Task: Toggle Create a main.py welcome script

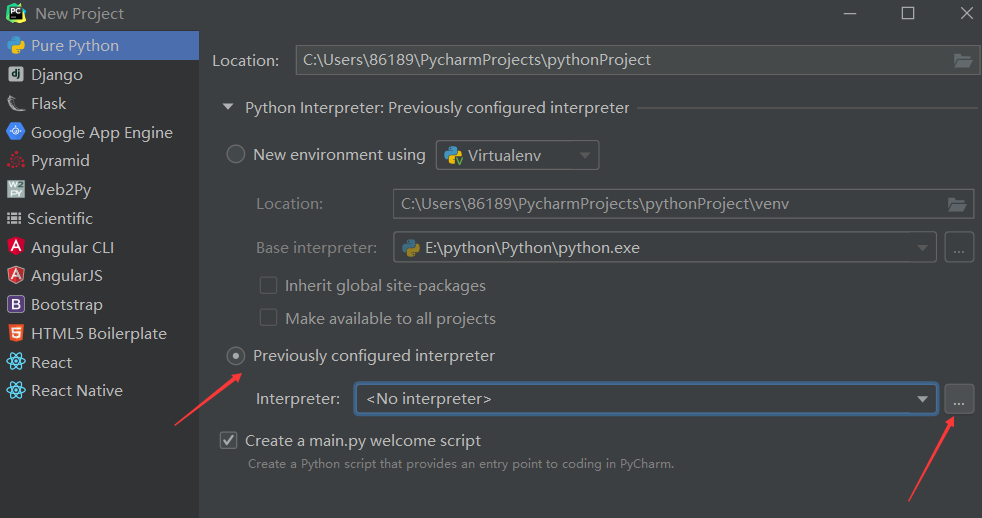Action: point(229,441)
